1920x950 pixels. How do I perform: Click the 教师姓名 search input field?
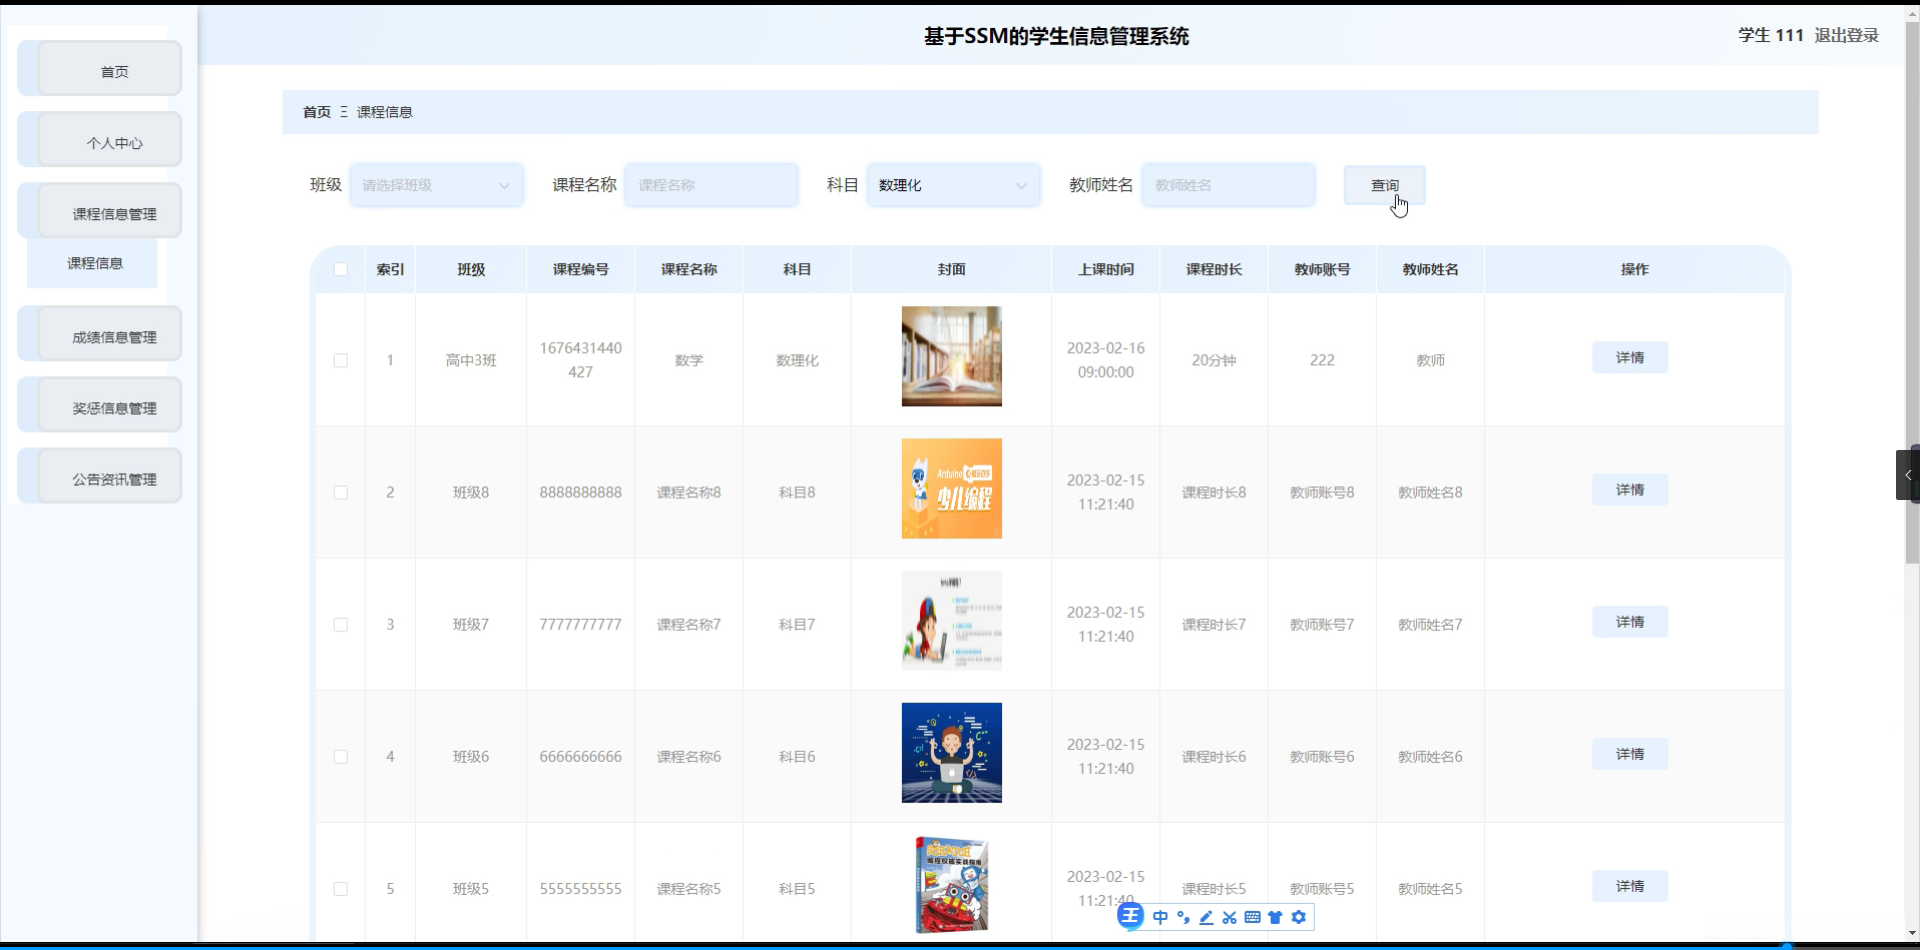pos(1229,185)
